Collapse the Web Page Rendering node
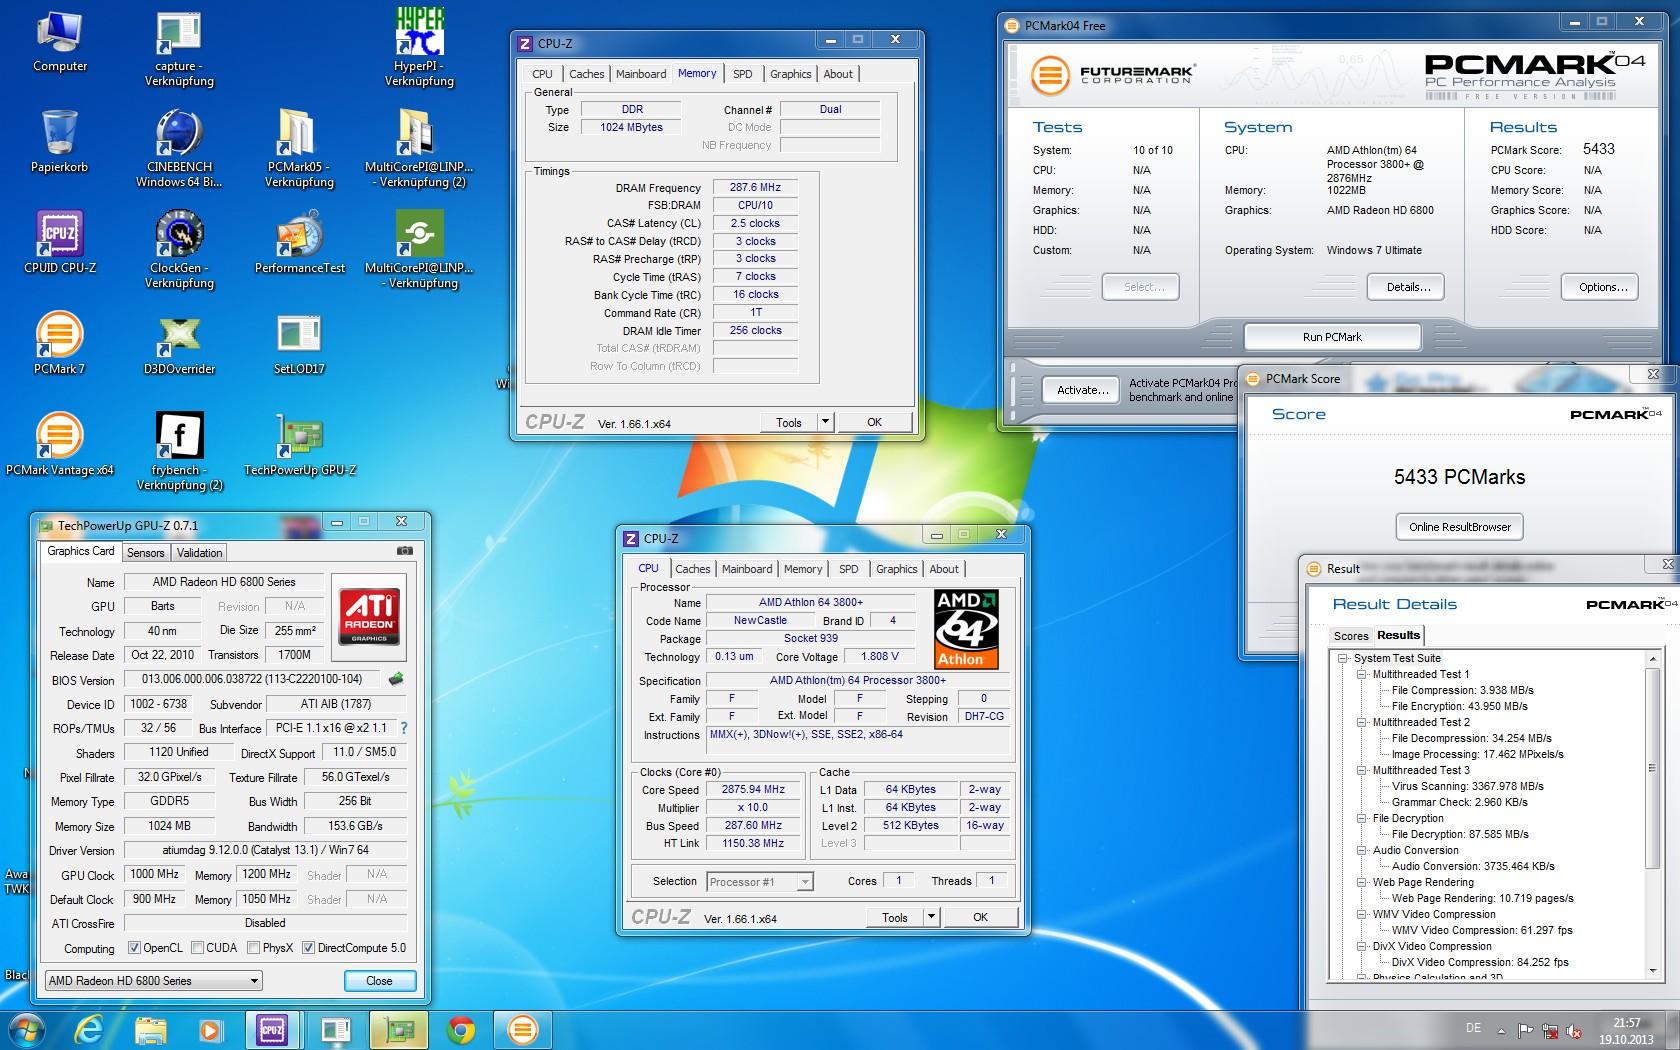 pyautogui.click(x=1362, y=882)
